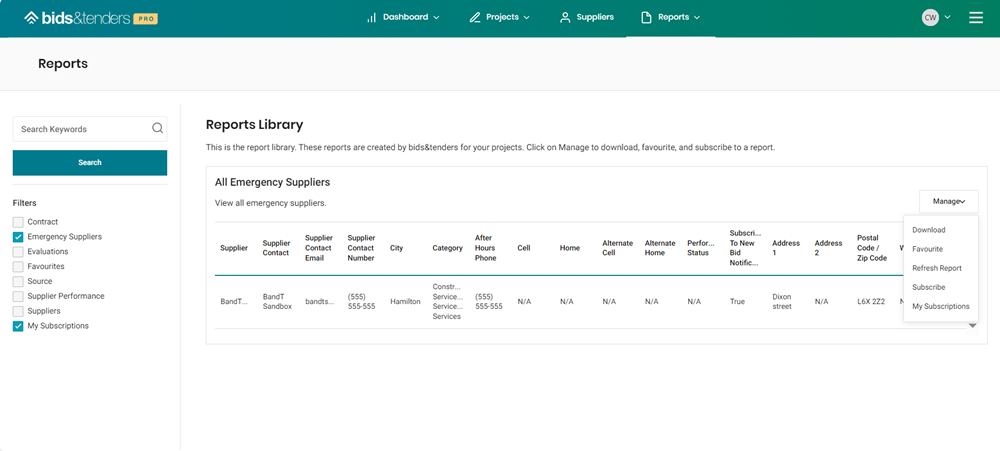Click the bids&tenders logo icon
The width and height of the screenshot is (1000, 451).
31,18
